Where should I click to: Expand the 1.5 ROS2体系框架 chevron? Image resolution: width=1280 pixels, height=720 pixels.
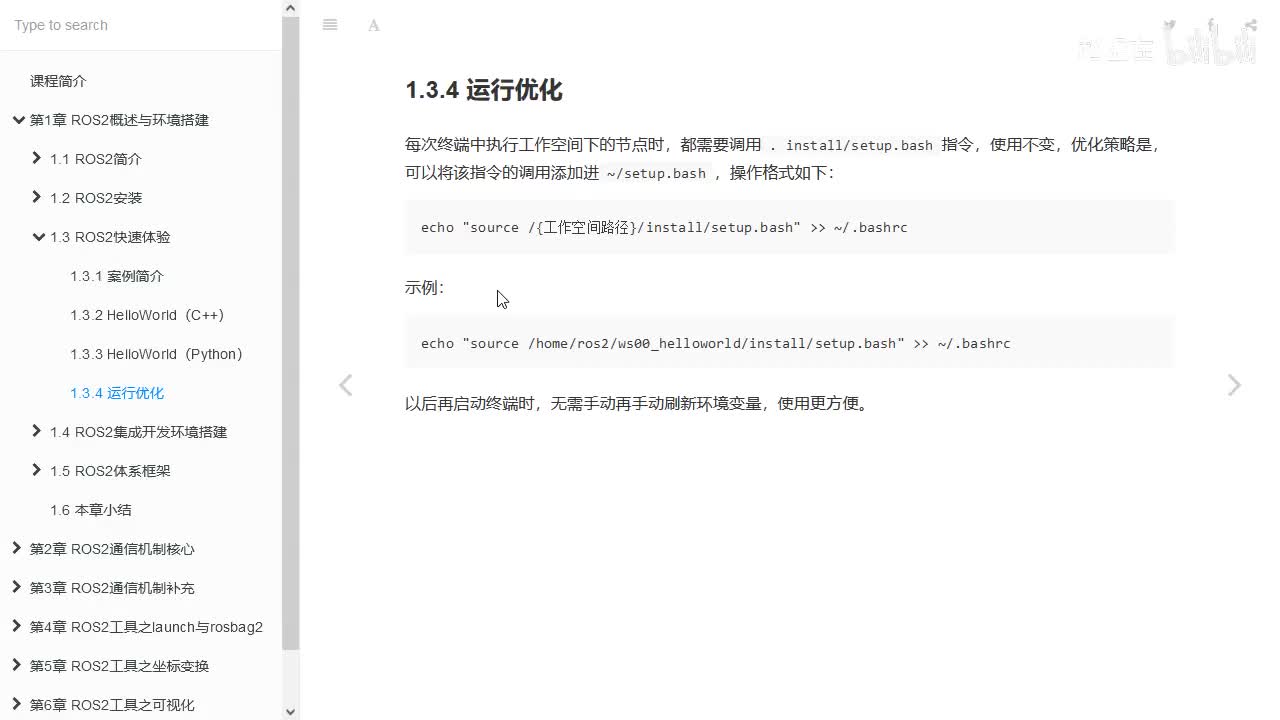point(37,470)
